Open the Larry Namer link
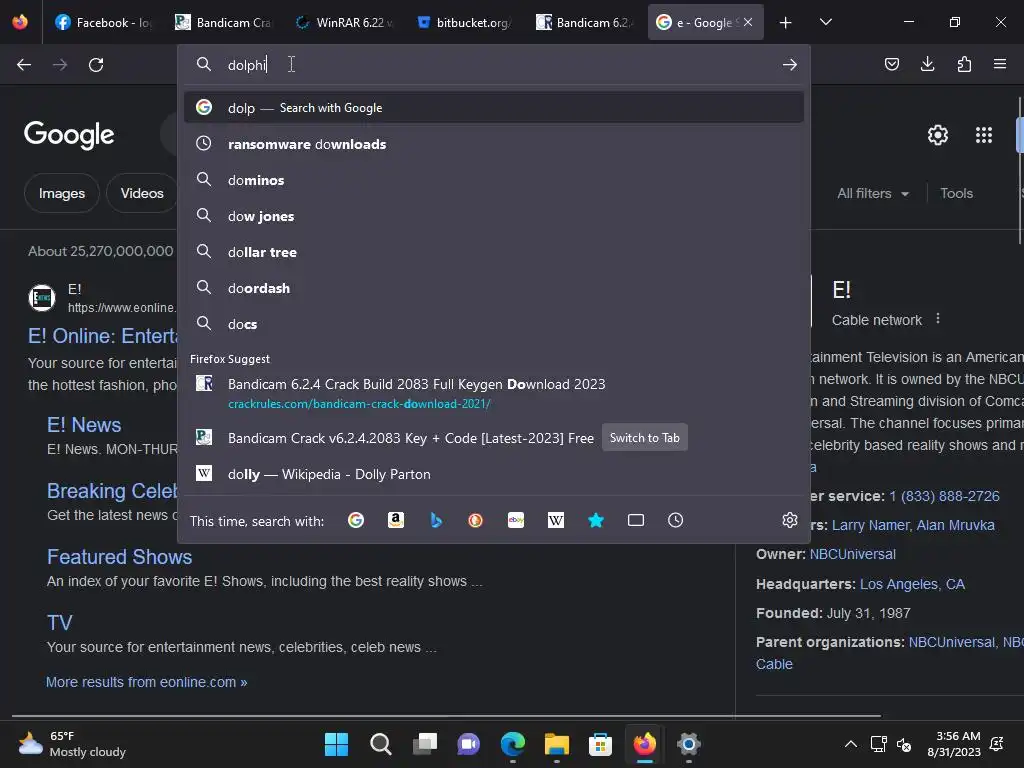This screenshot has height=768, width=1024. tap(870, 525)
